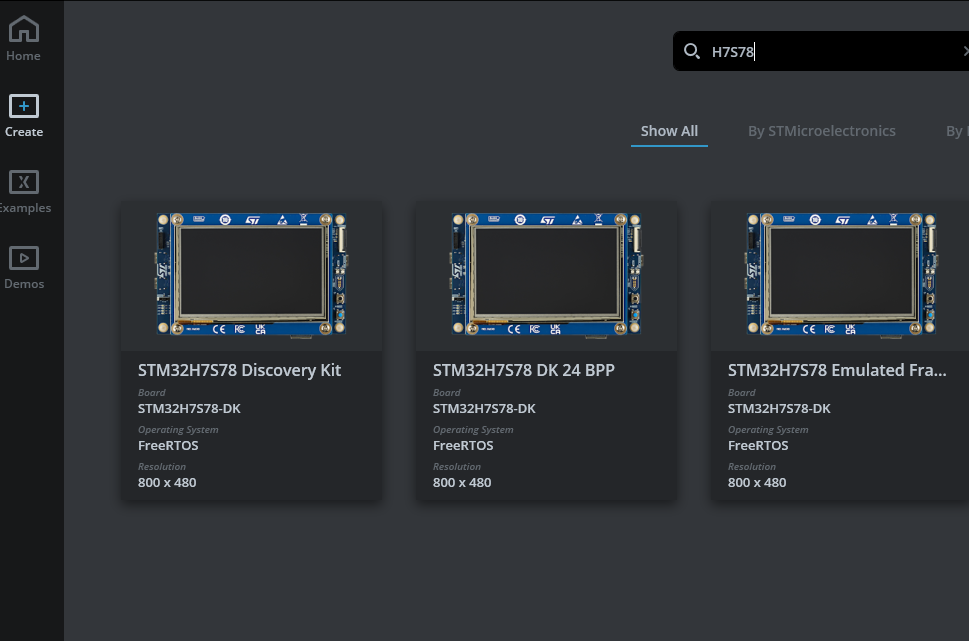Screen dimensions: 969x641
Task: Filter by STMicroelectronics tab
Action: 821,131
